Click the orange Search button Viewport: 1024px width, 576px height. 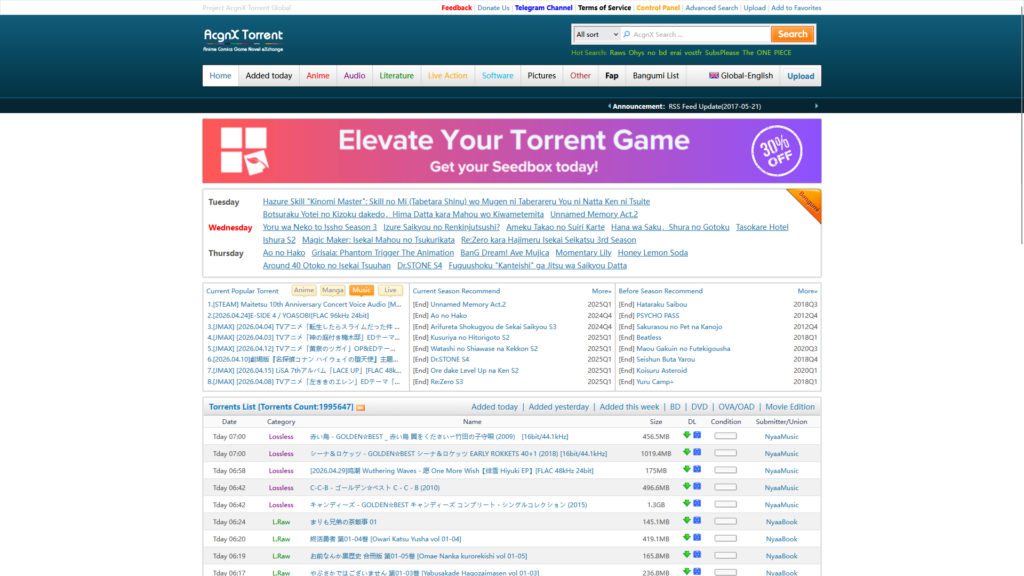pyautogui.click(x=792, y=34)
